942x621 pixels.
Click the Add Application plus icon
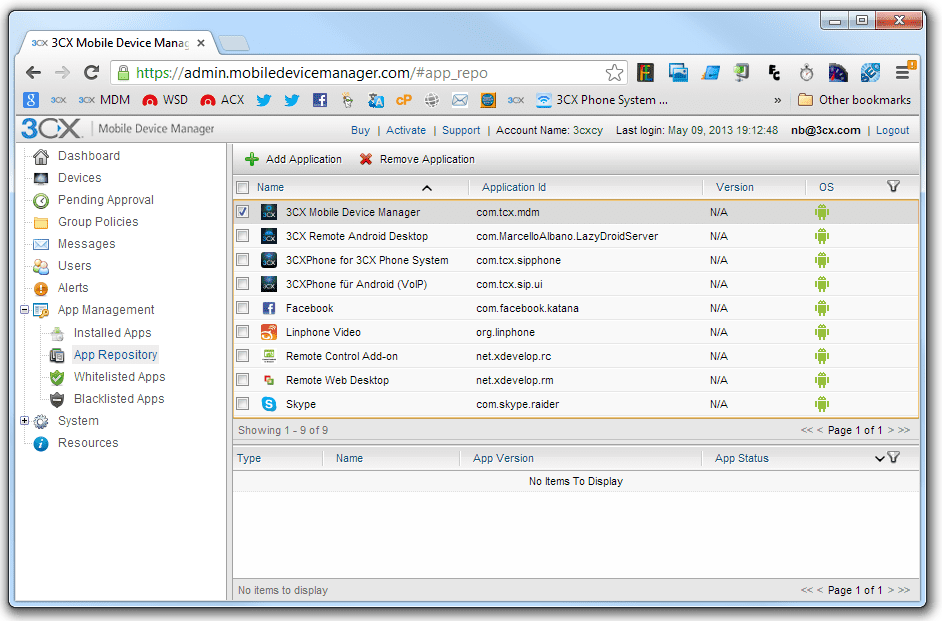click(x=252, y=159)
